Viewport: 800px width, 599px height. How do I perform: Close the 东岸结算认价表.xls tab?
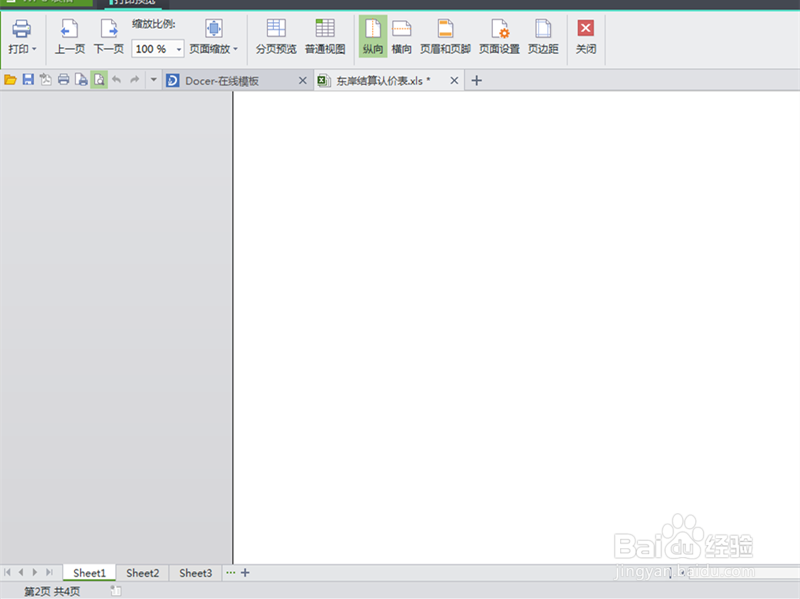pos(454,81)
